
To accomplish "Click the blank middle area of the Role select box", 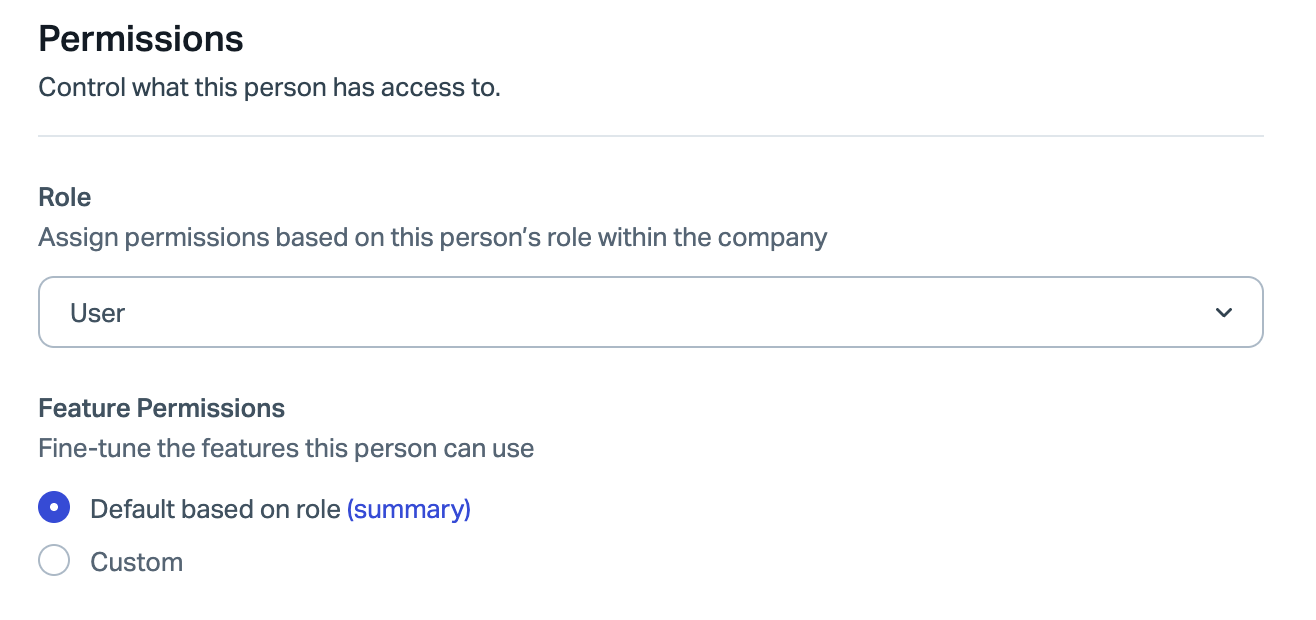I will click(x=650, y=313).
